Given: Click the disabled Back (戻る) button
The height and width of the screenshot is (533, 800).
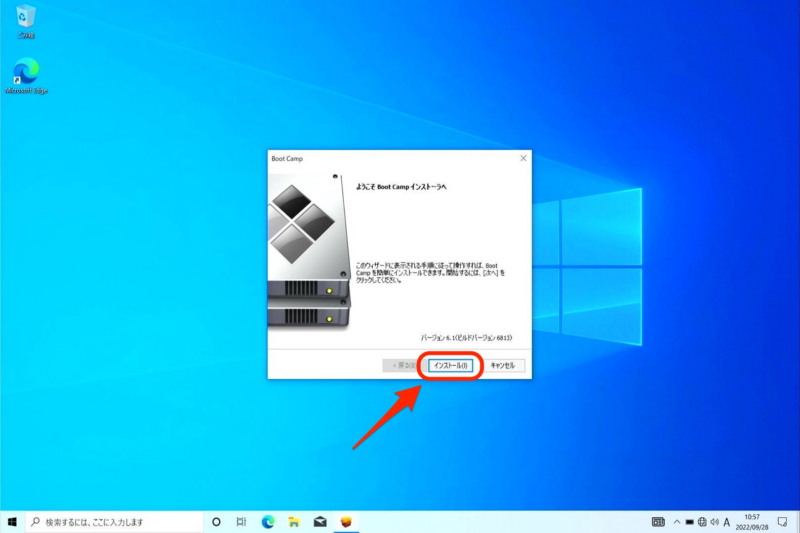Looking at the screenshot, I should [x=403, y=366].
